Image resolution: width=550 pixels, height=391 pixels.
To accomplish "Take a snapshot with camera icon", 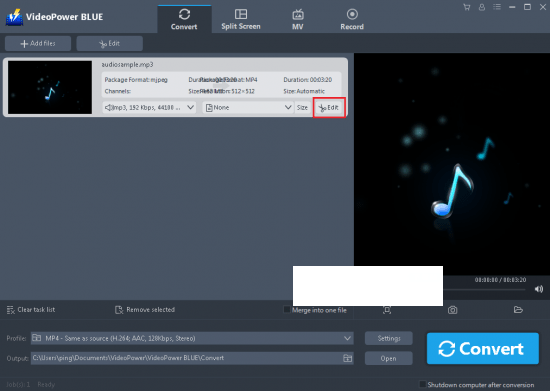I will (x=452, y=310).
